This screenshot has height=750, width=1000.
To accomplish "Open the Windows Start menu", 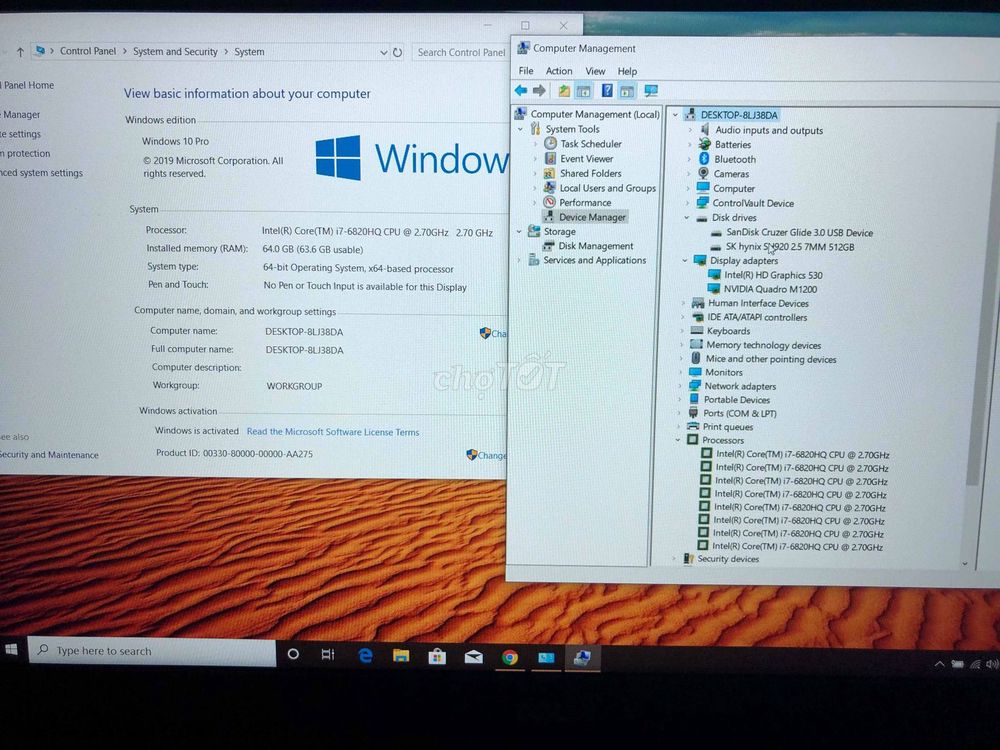I will (x=11, y=650).
